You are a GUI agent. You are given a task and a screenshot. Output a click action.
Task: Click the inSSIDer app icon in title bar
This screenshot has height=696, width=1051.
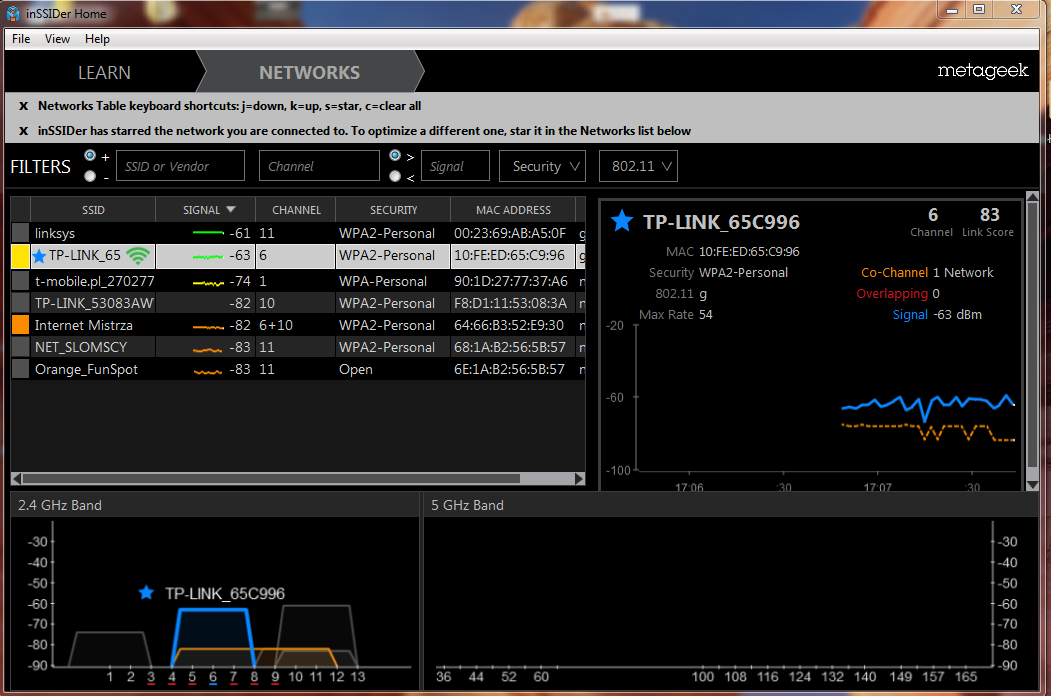click(13, 13)
